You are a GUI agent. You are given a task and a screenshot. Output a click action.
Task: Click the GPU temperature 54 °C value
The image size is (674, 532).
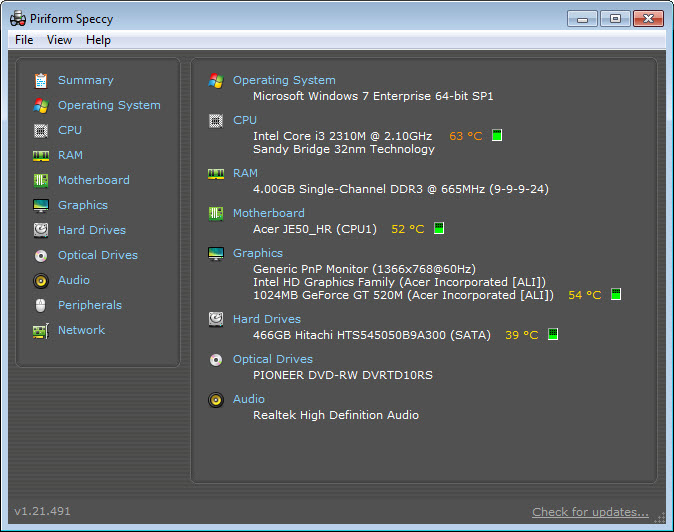point(585,295)
